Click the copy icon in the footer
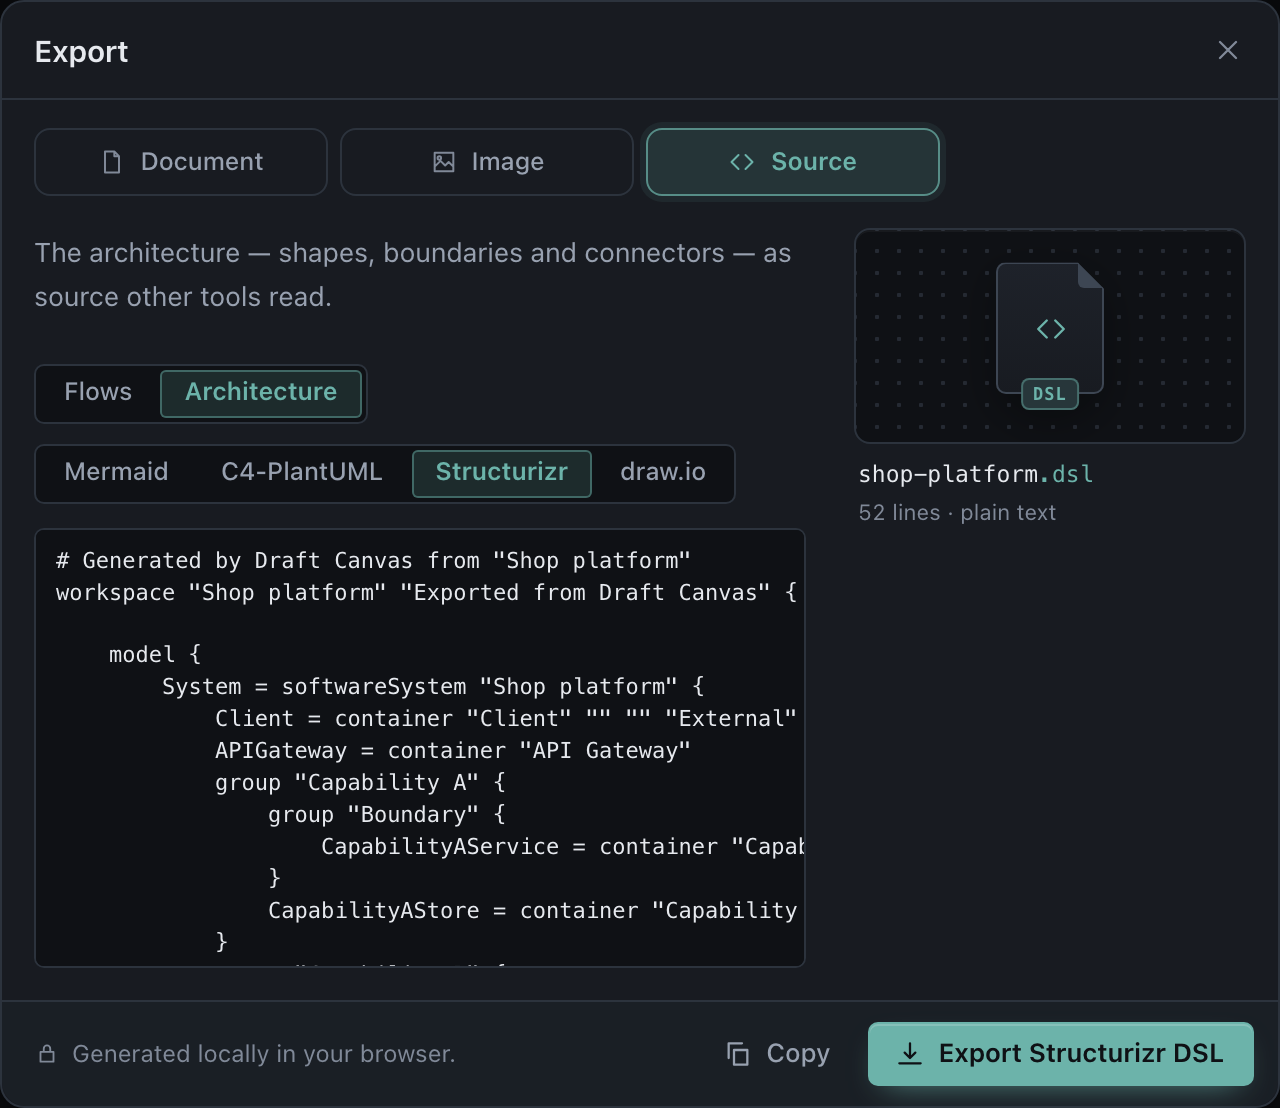The width and height of the screenshot is (1280, 1108). [x=738, y=1054]
